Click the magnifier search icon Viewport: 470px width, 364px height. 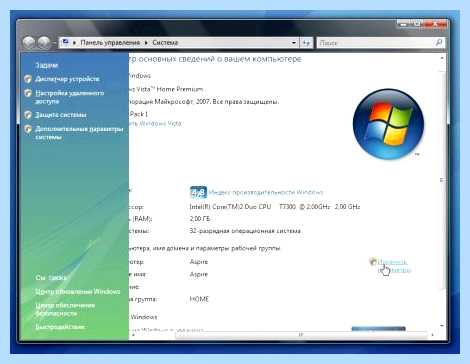439,42
